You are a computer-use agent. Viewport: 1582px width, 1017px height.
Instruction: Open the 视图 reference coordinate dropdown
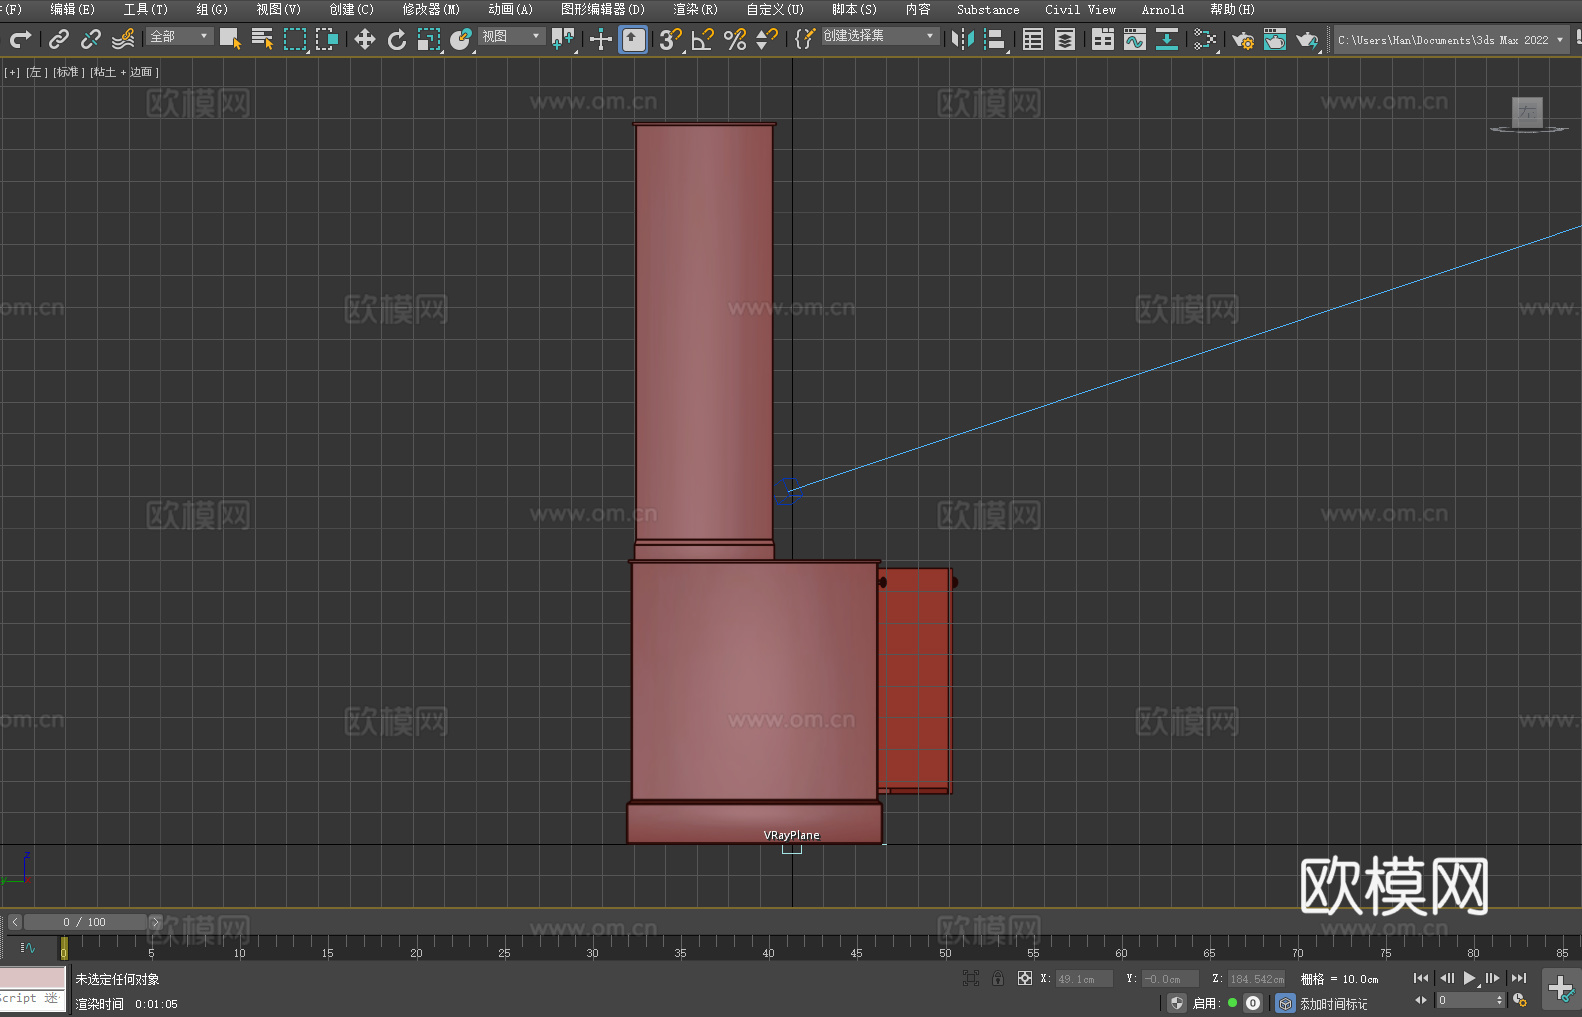(x=511, y=36)
